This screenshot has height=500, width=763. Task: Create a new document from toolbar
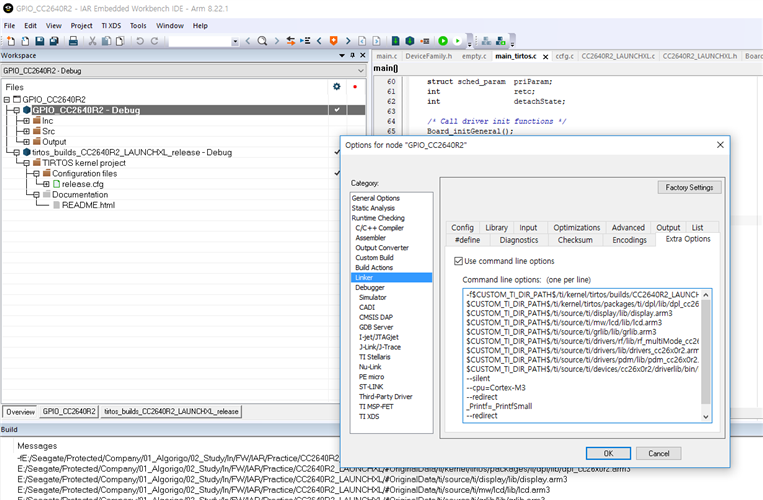pos(11,41)
